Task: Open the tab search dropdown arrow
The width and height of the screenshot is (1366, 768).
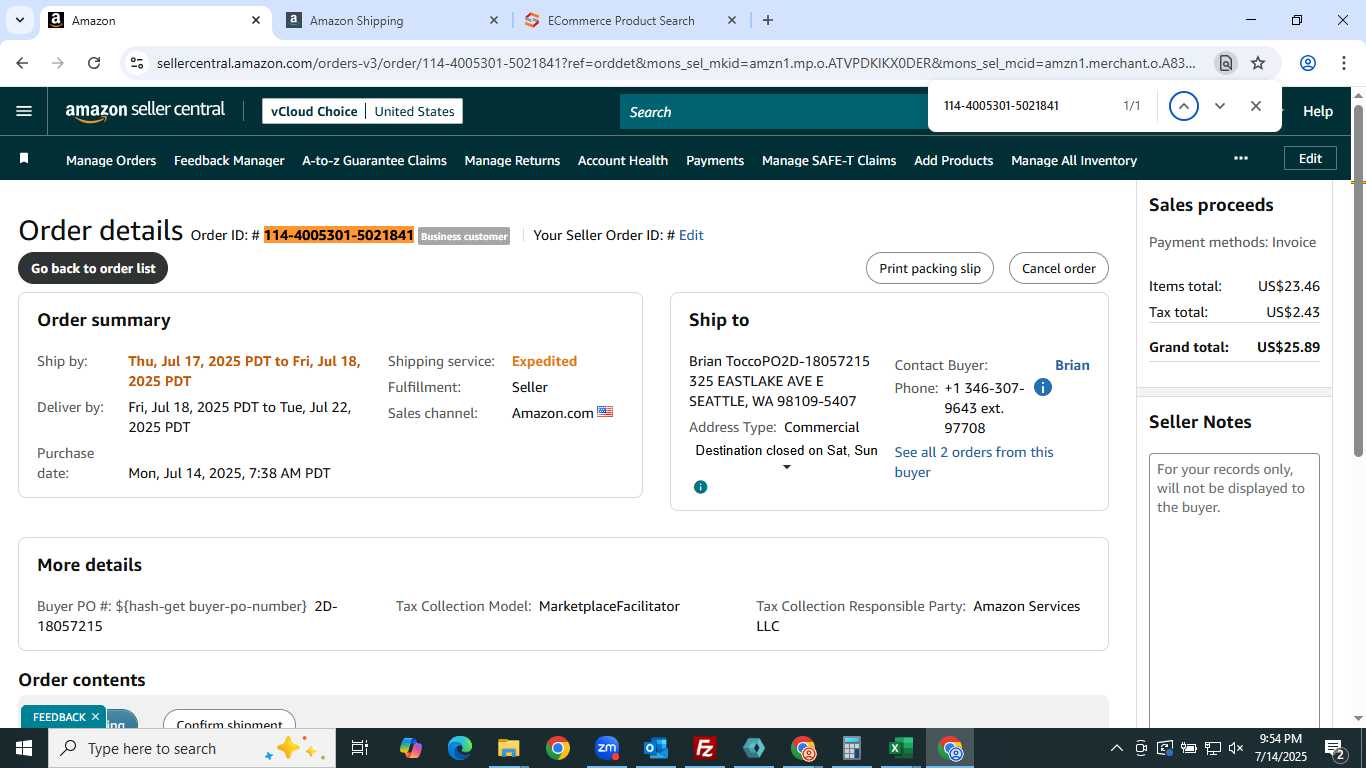Action: tap(19, 20)
